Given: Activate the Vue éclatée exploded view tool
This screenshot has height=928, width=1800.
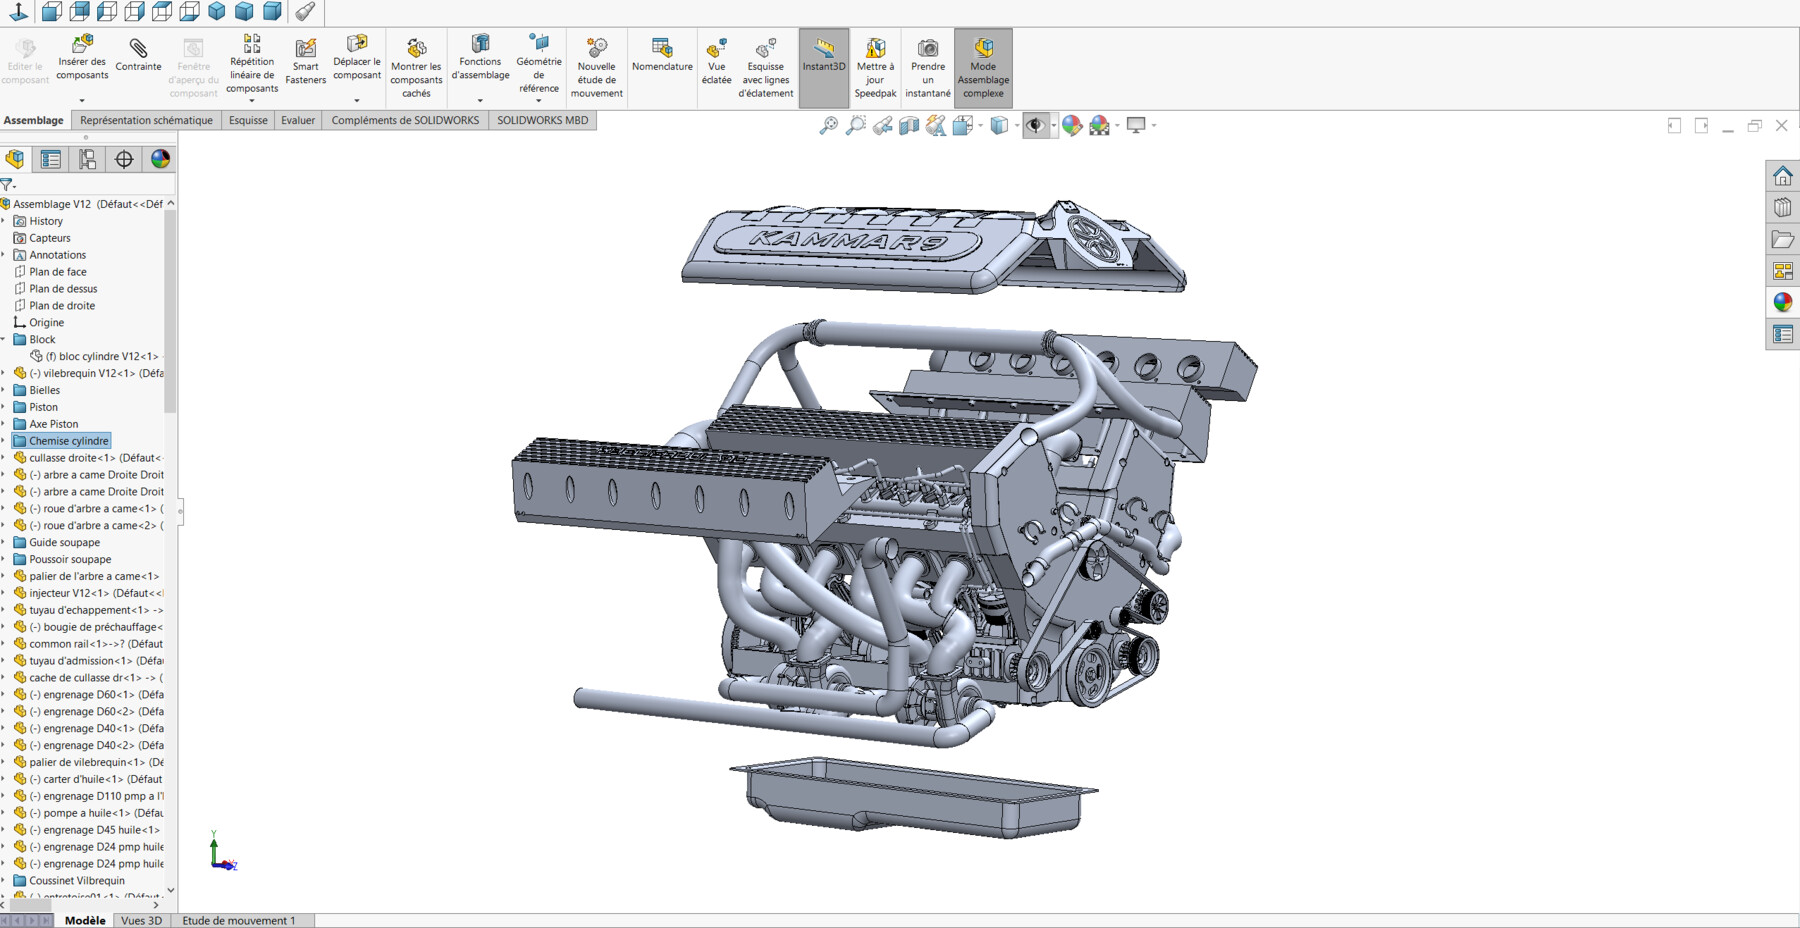Looking at the screenshot, I should tap(716, 60).
